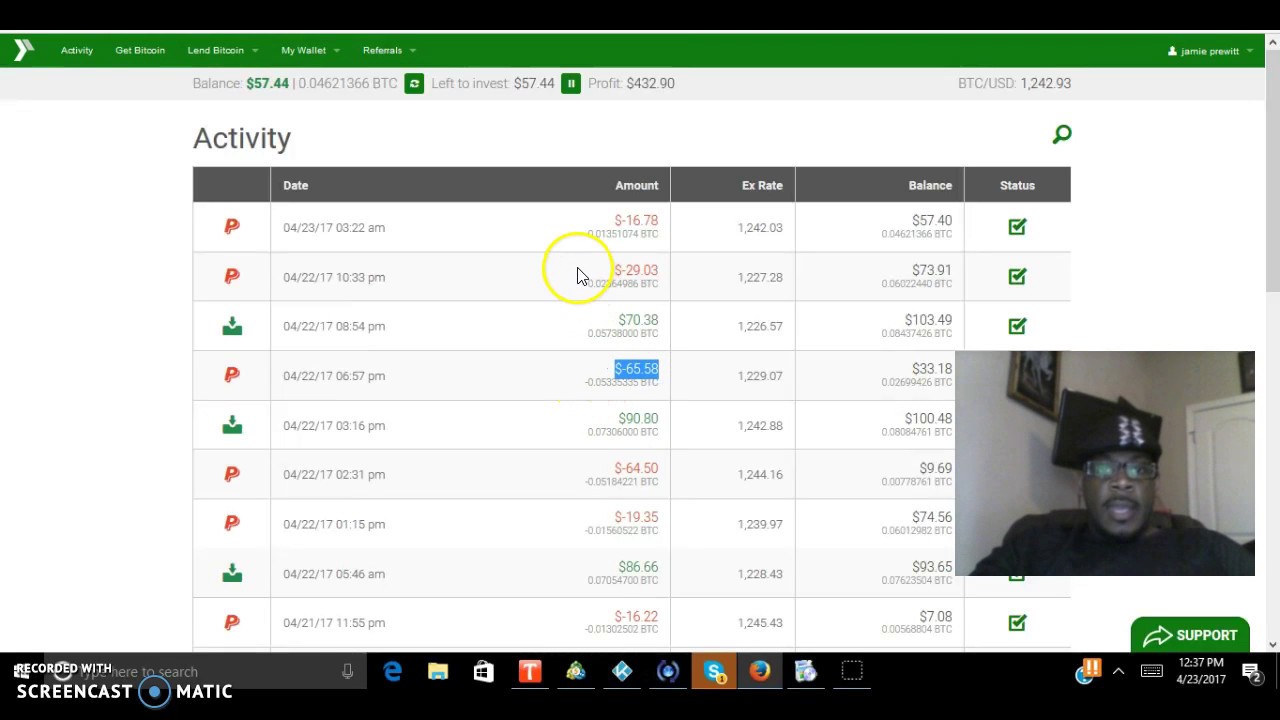The width and height of the screenshot is (1280, 720).
Task: Click the status checkmark for the $7.08 balance row
Action: 1017,622
